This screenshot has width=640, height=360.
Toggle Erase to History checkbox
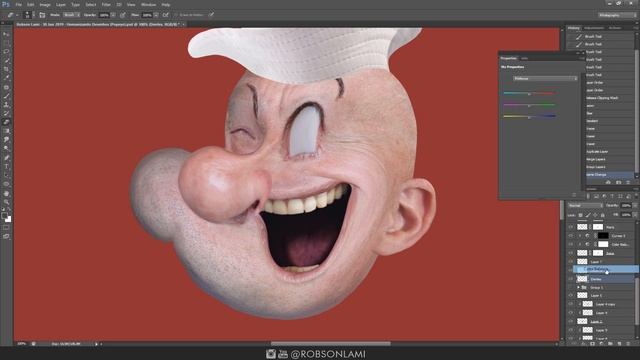tap(176, 15)
